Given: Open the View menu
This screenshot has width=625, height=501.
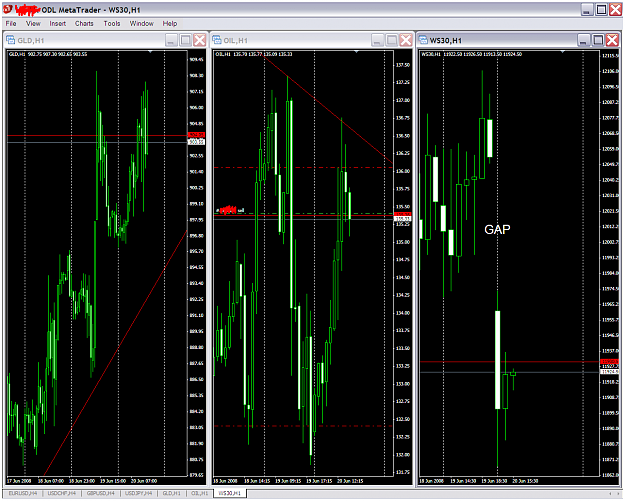Looking at the screenshot, I should [33, 24].
